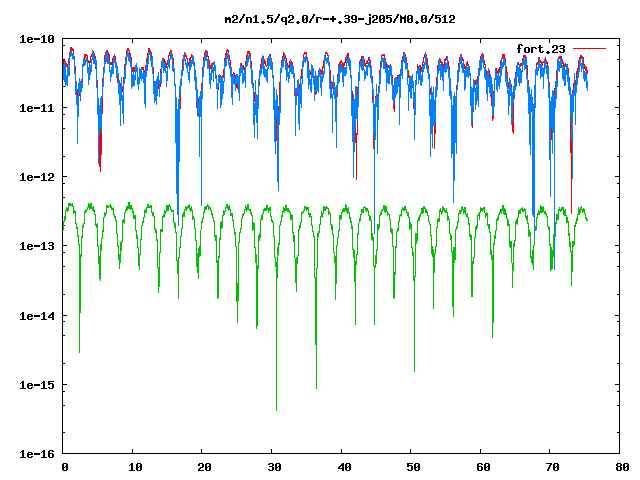
Task: Click the x-axis label 20
Action: (x=204, y=467)
